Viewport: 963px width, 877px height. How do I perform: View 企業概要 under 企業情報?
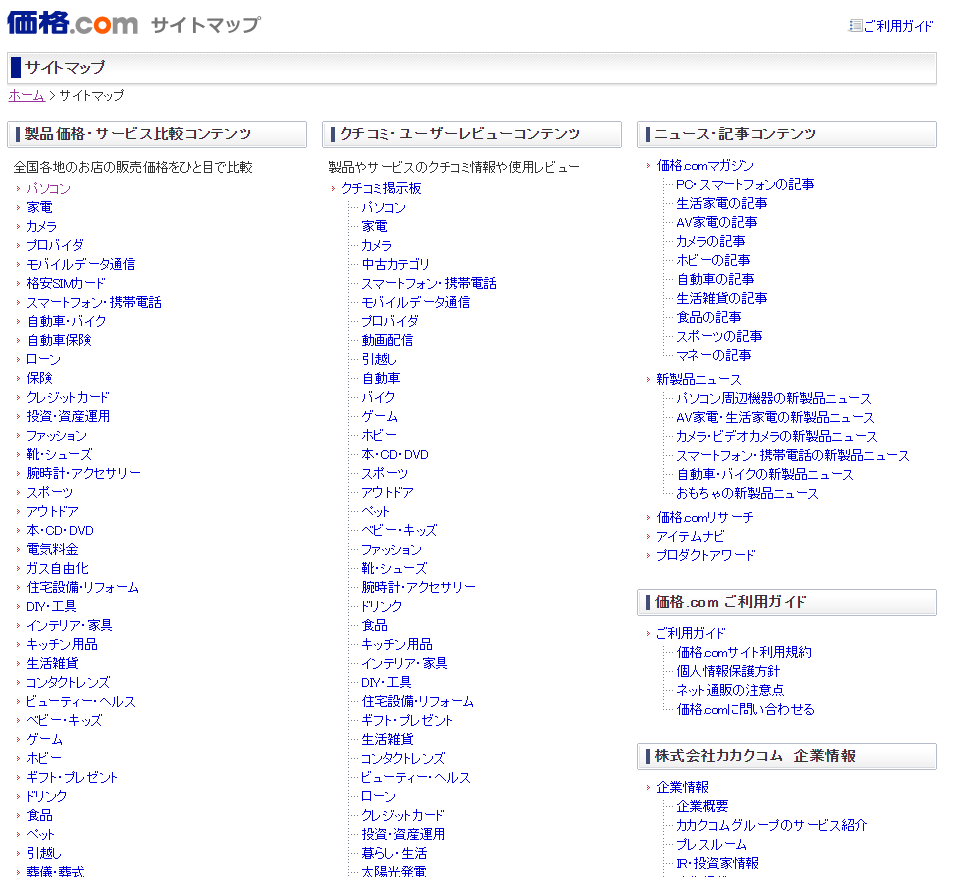(x=702, y=806)
